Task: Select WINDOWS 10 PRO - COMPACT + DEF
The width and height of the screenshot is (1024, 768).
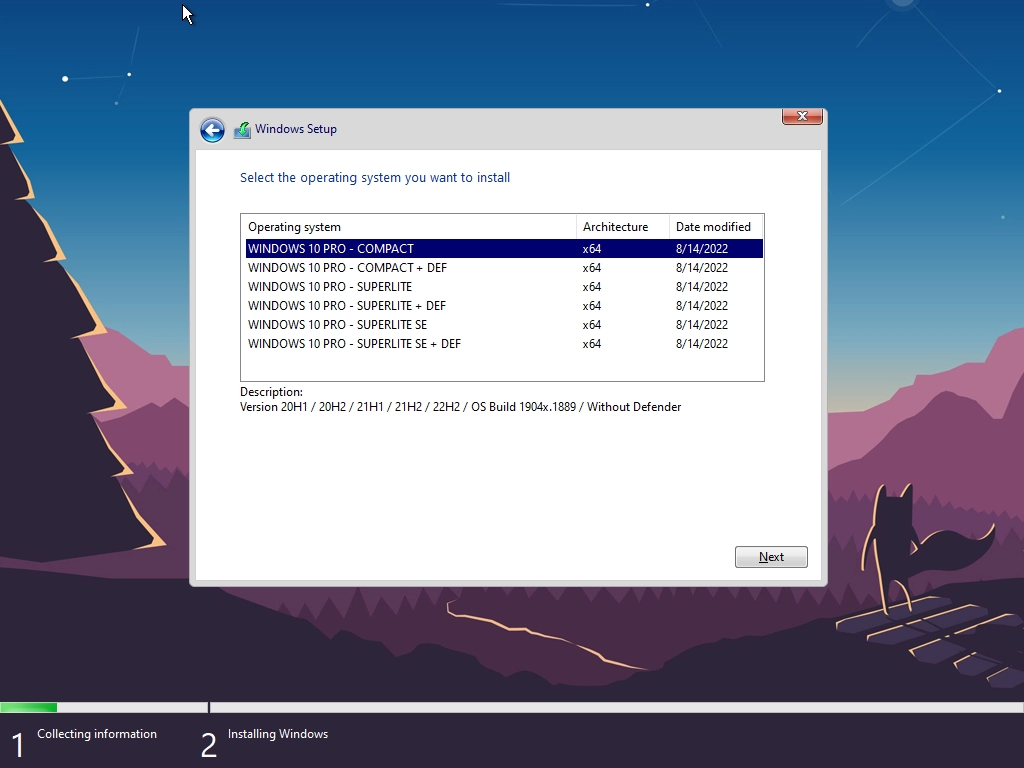Action: click(504, 268)
